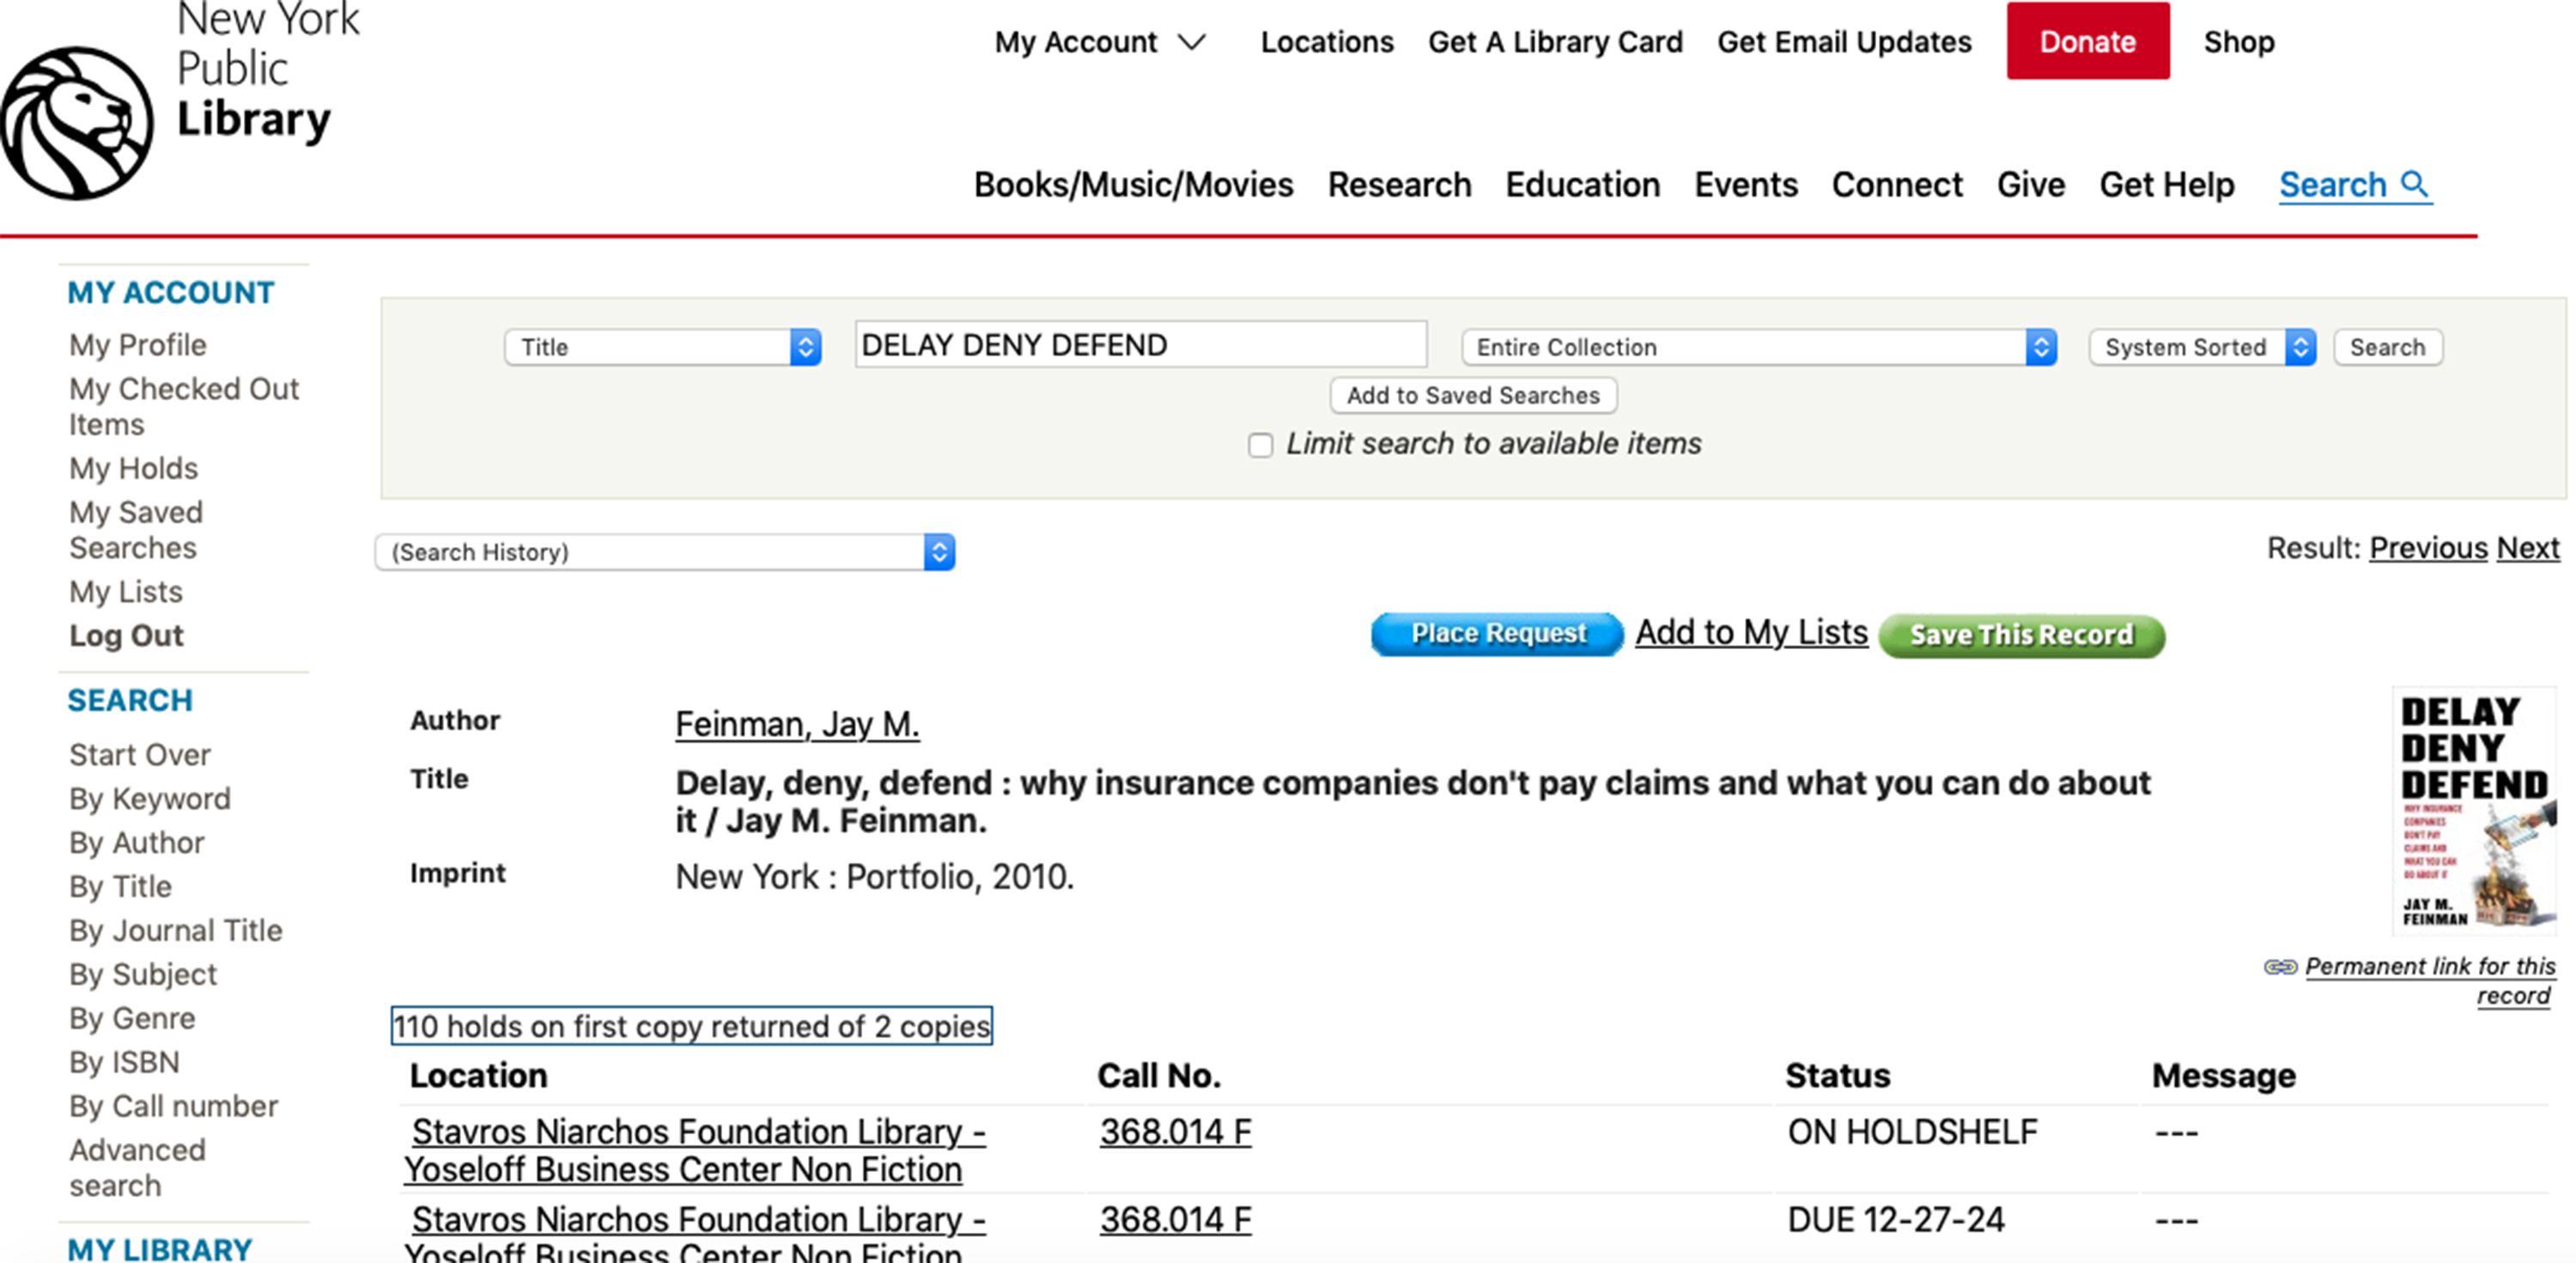Open Add to My Lists link
Viewport: 2576px width, 1263px height.
click(1751, 632)
